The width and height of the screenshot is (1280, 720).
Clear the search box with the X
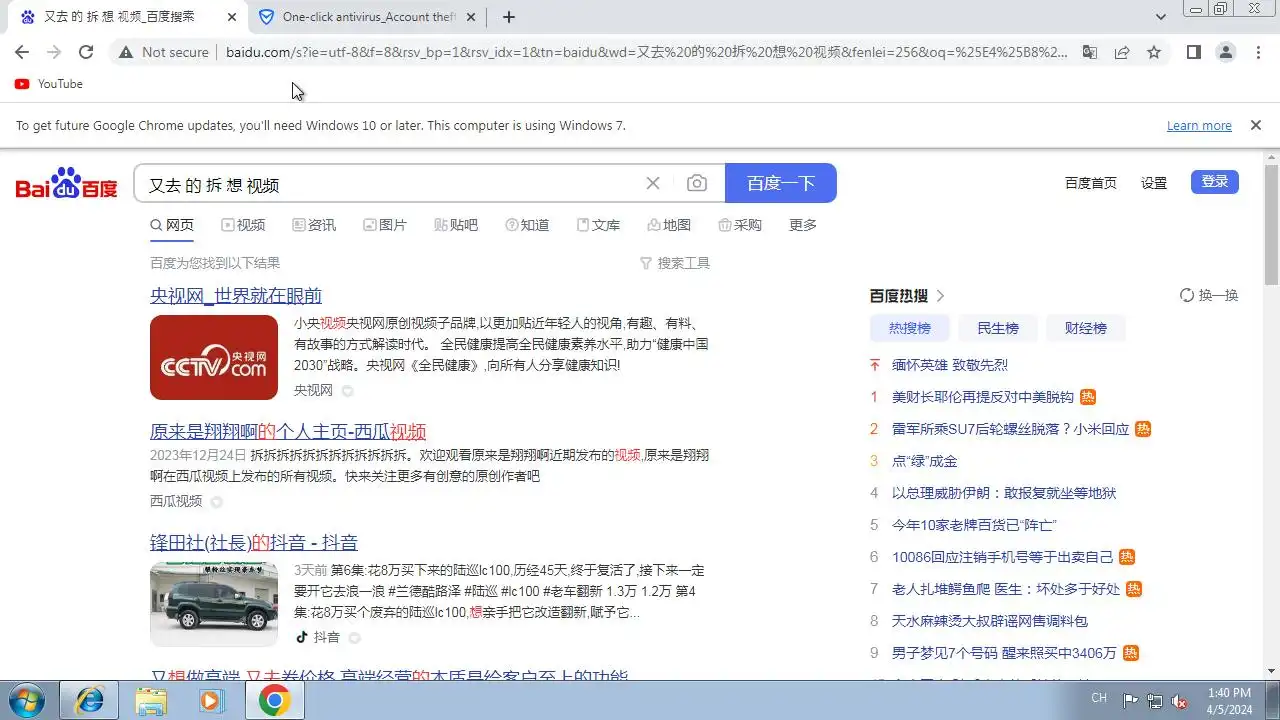pyautogui.click(x=653, y=183)
